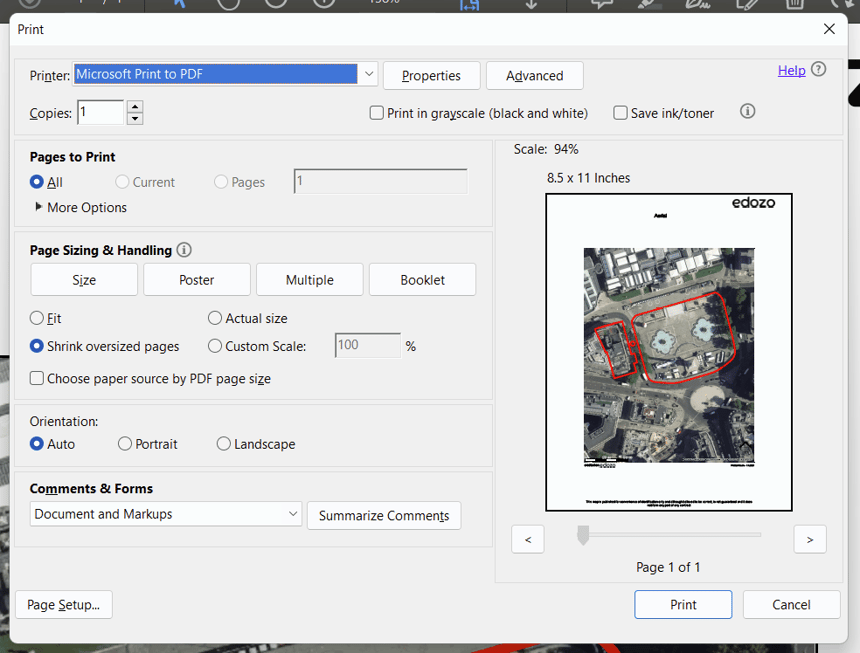Select Actual size option
Viewport: 860px width, 653px height.
pyautogui.click(x=215, y=318)
